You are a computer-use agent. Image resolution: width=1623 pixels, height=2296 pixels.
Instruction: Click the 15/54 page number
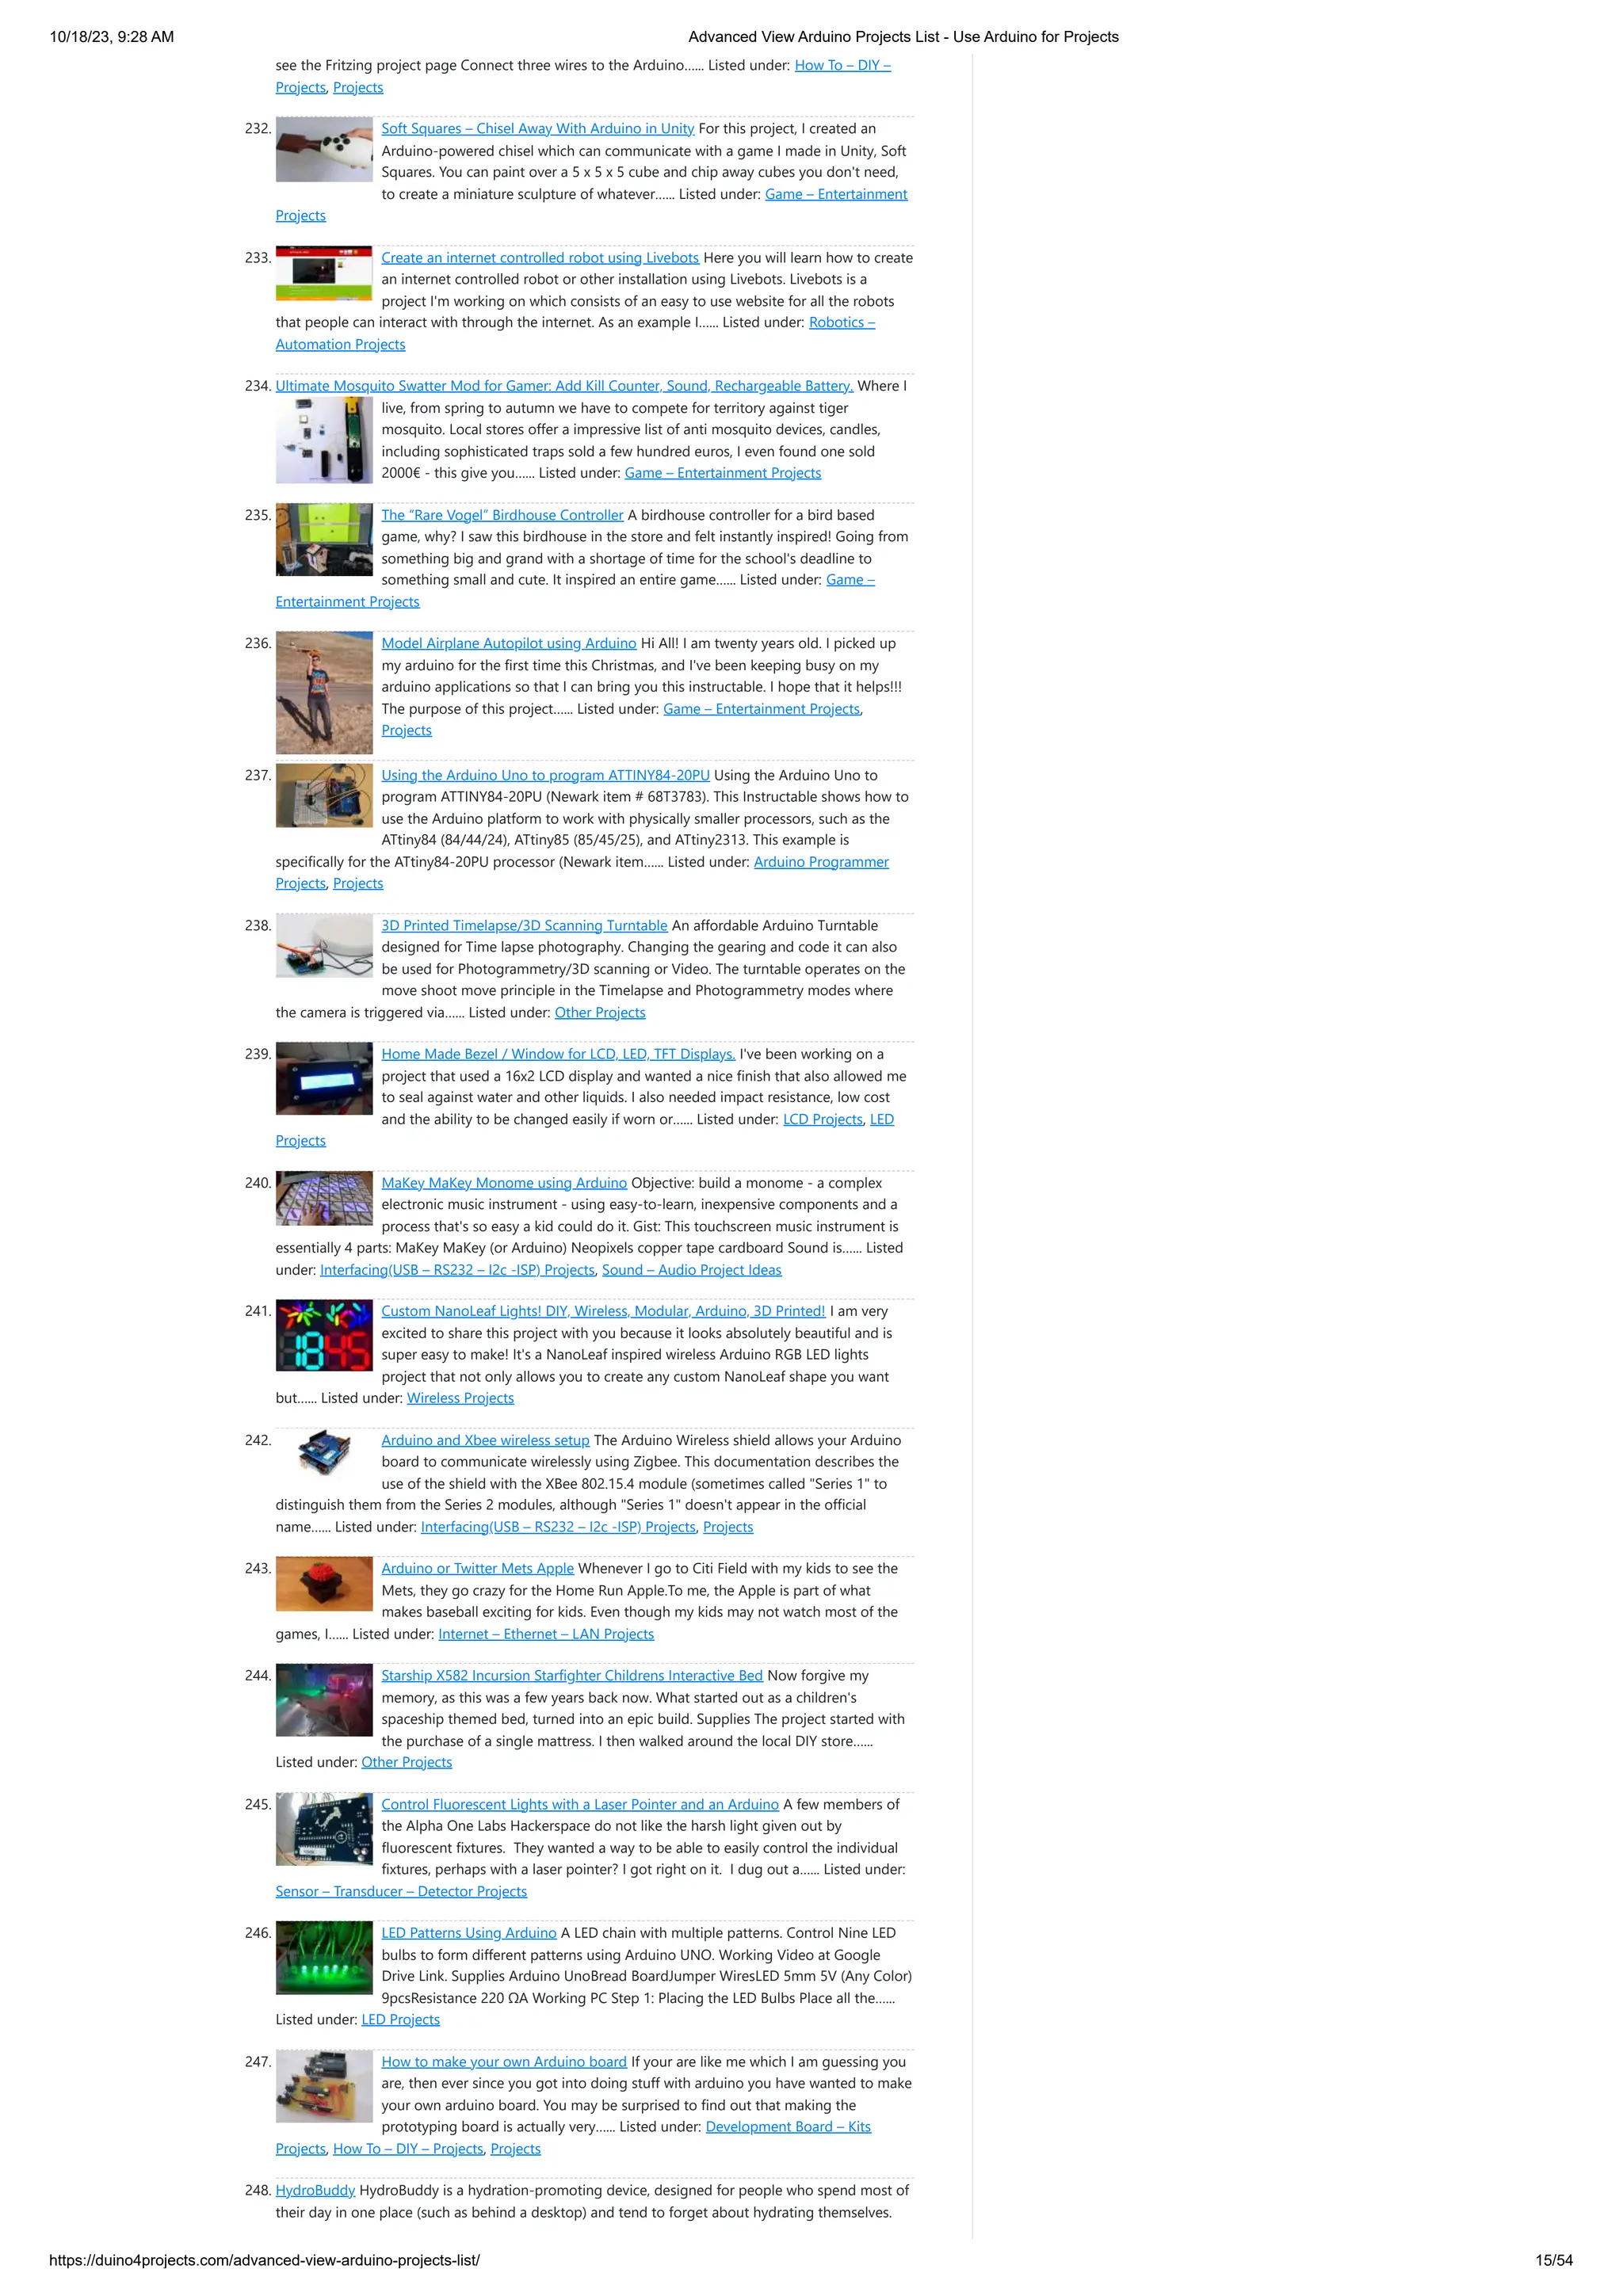point(1554,2260)
